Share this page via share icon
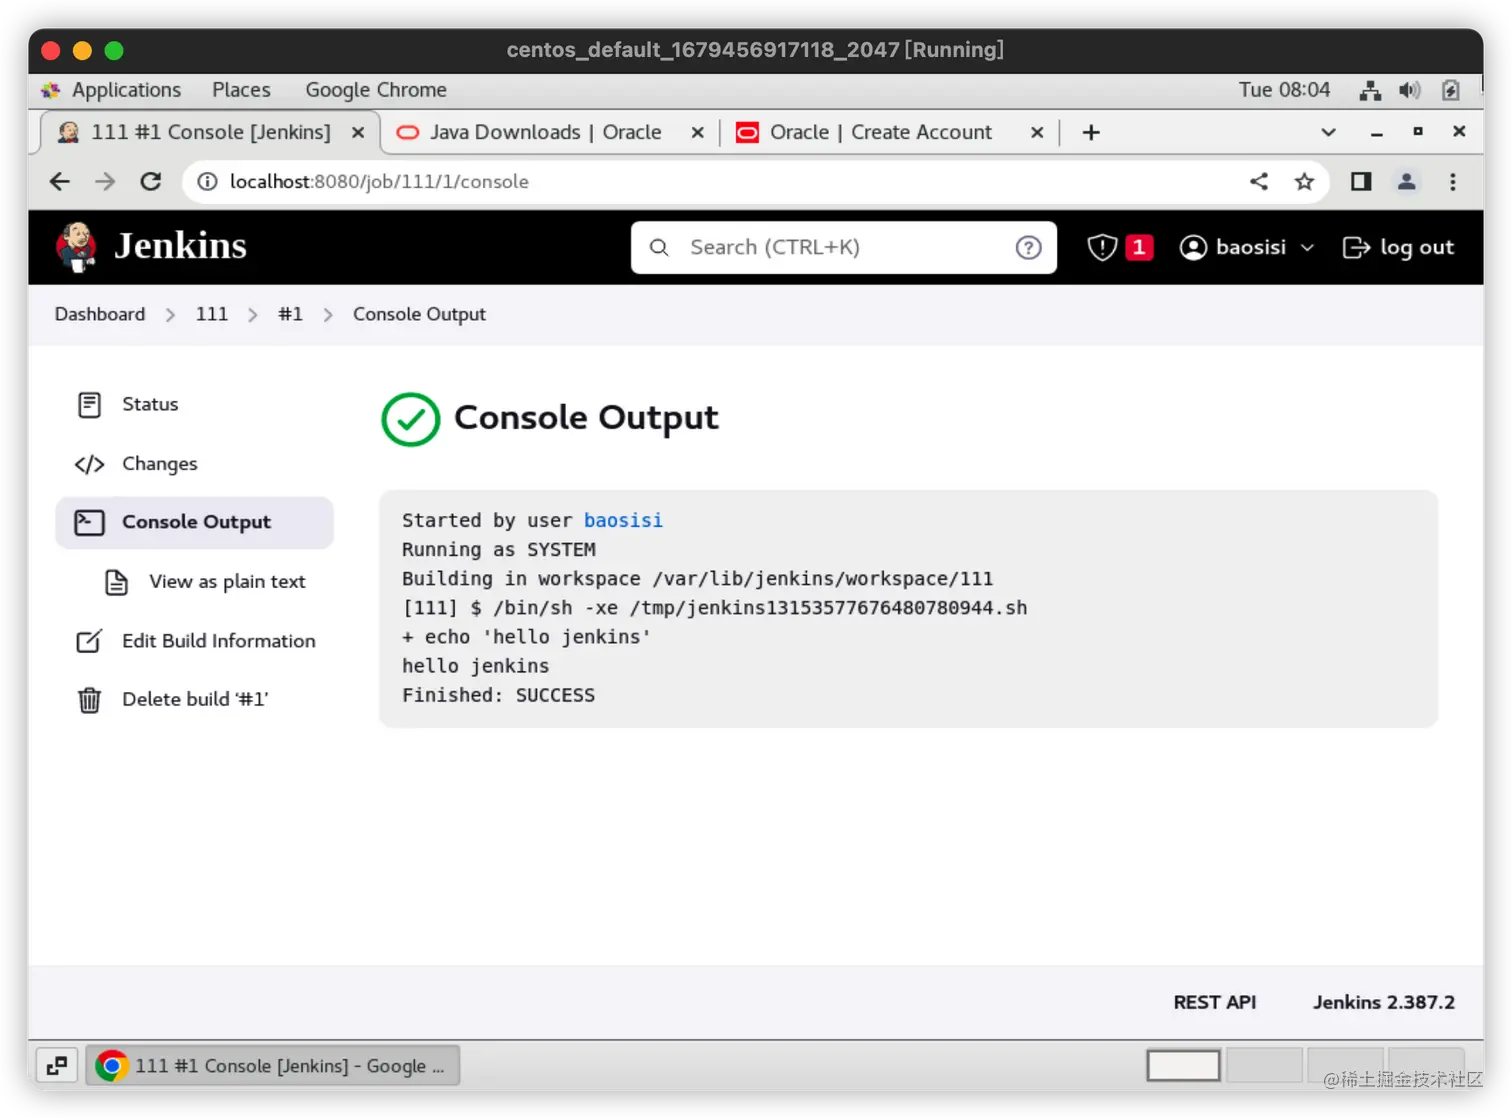 click(1259, 181)
